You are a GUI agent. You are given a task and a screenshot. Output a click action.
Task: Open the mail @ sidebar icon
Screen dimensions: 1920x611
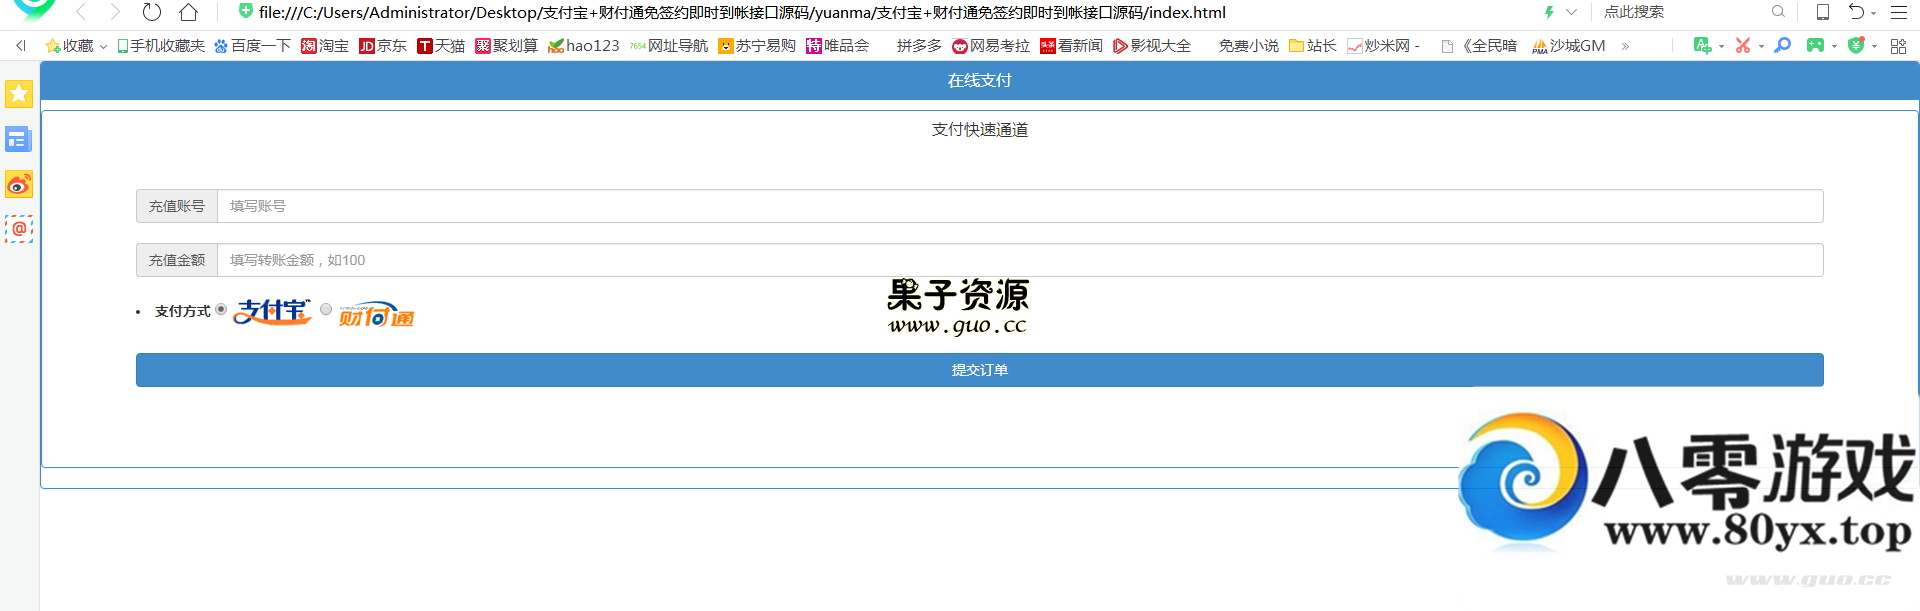click(19, 229)
